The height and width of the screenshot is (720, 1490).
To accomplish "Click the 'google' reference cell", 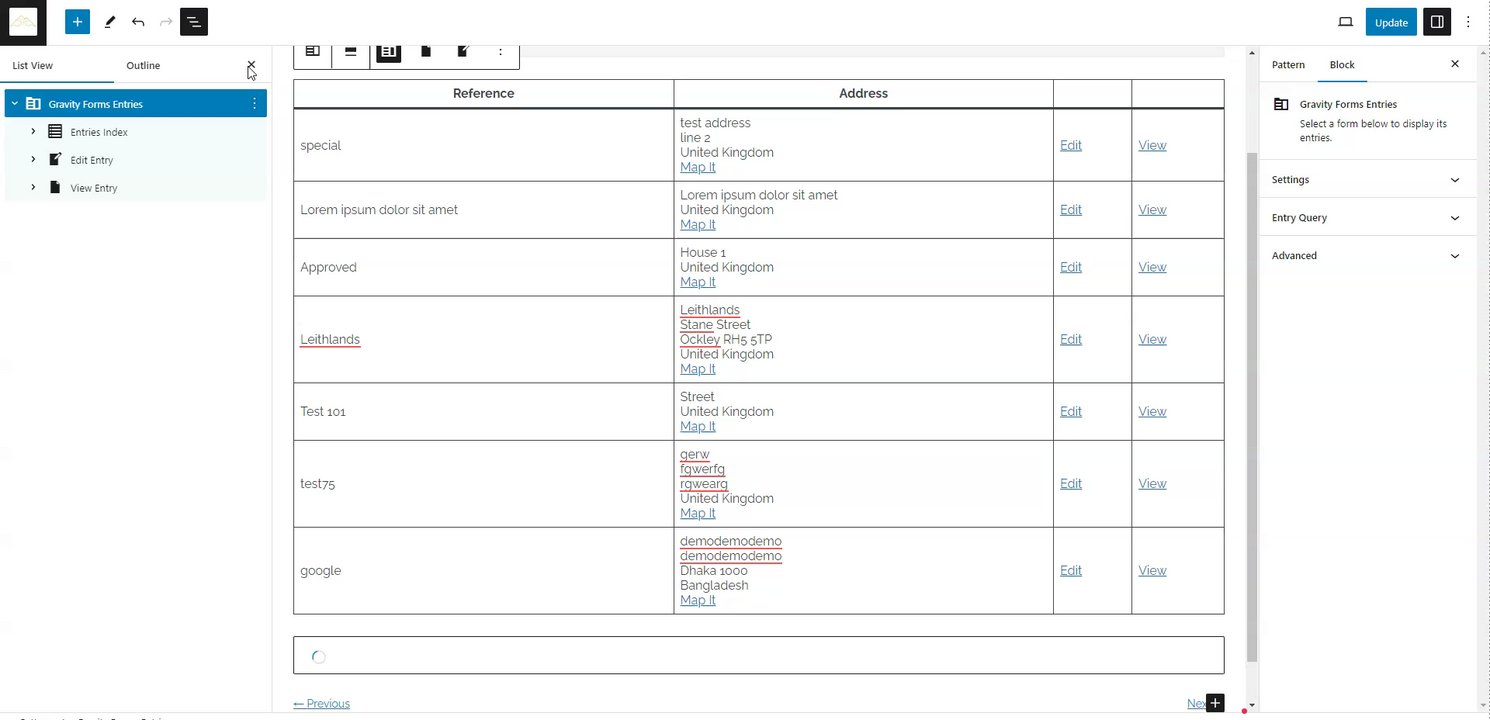I will click(x=483, y=570).
